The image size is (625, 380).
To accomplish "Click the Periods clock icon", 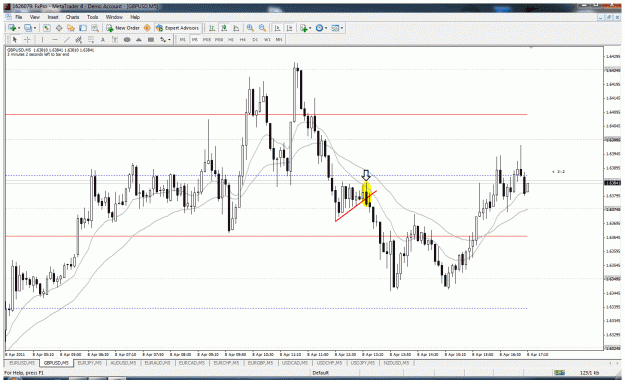I will 319,28.
